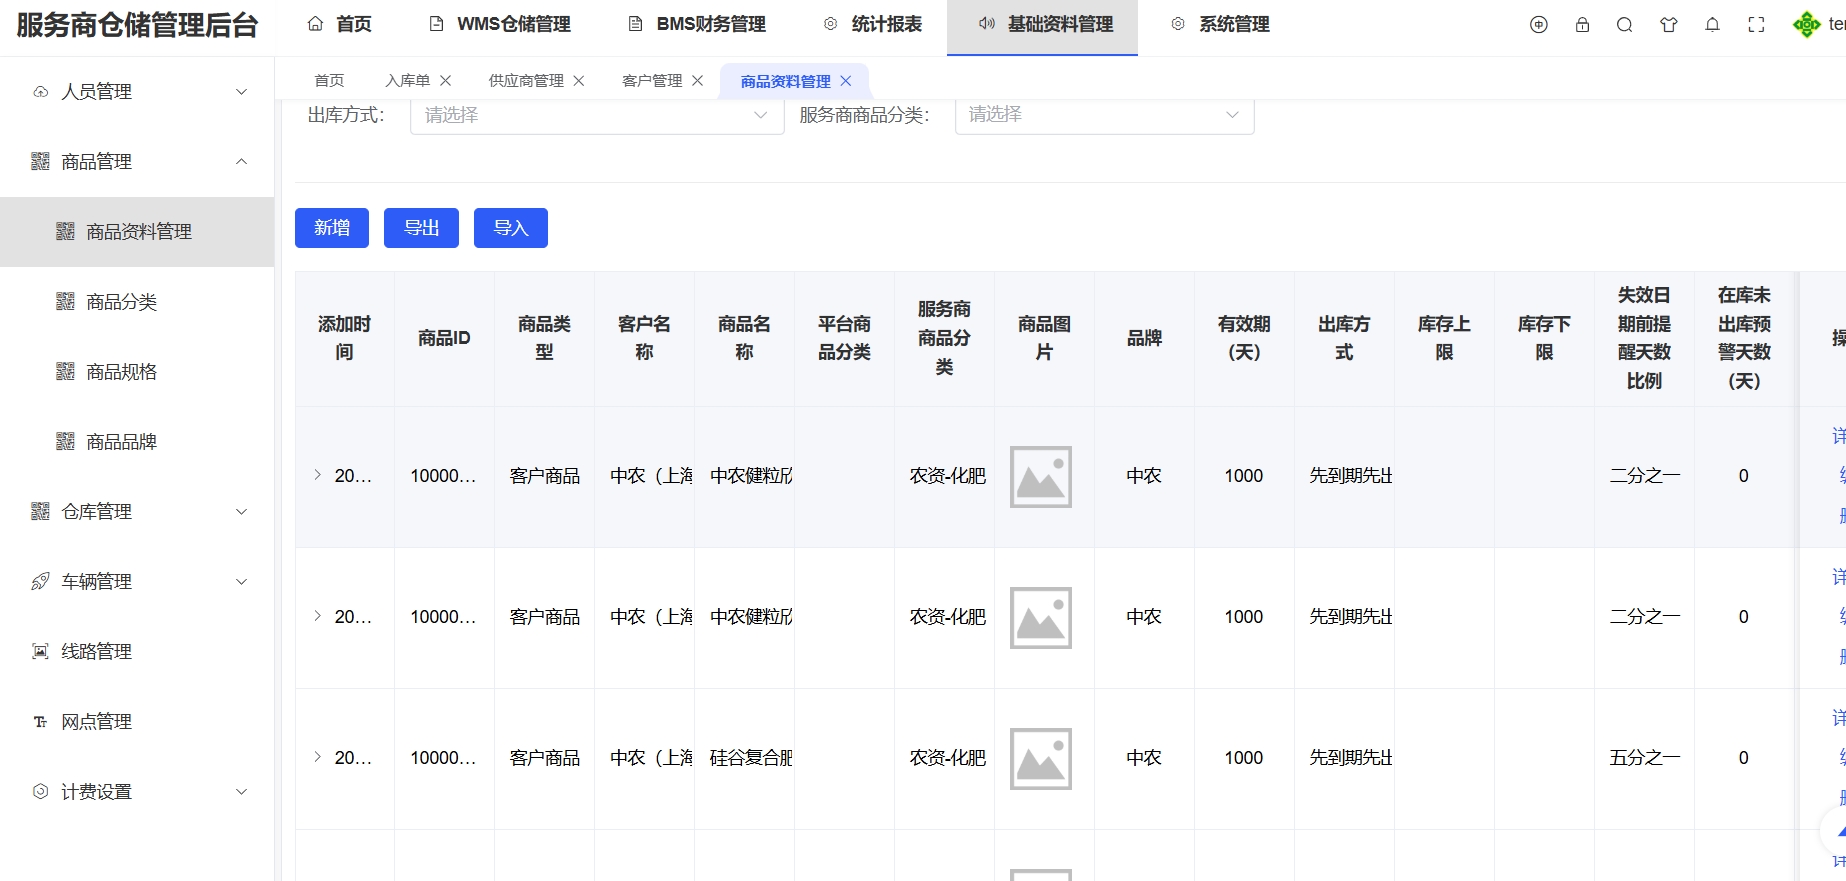Screen dimensions: 1846x881
Task: Open the theme shirt icon
Action: 1668,25
